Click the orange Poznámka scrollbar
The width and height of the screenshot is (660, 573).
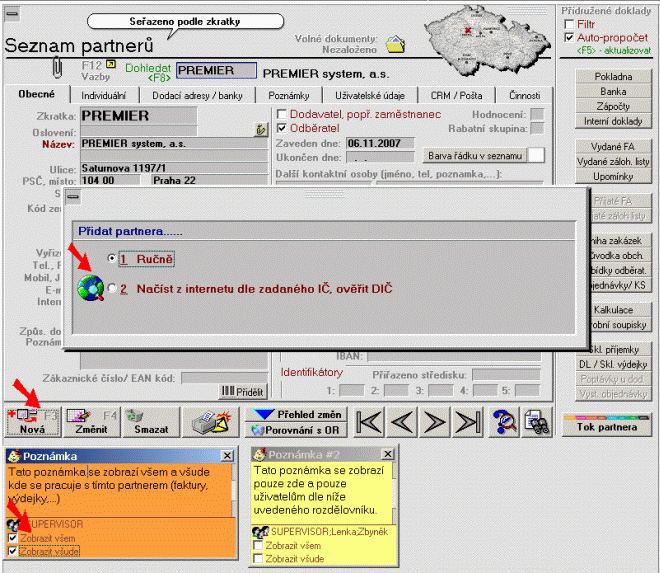(234, 490)
